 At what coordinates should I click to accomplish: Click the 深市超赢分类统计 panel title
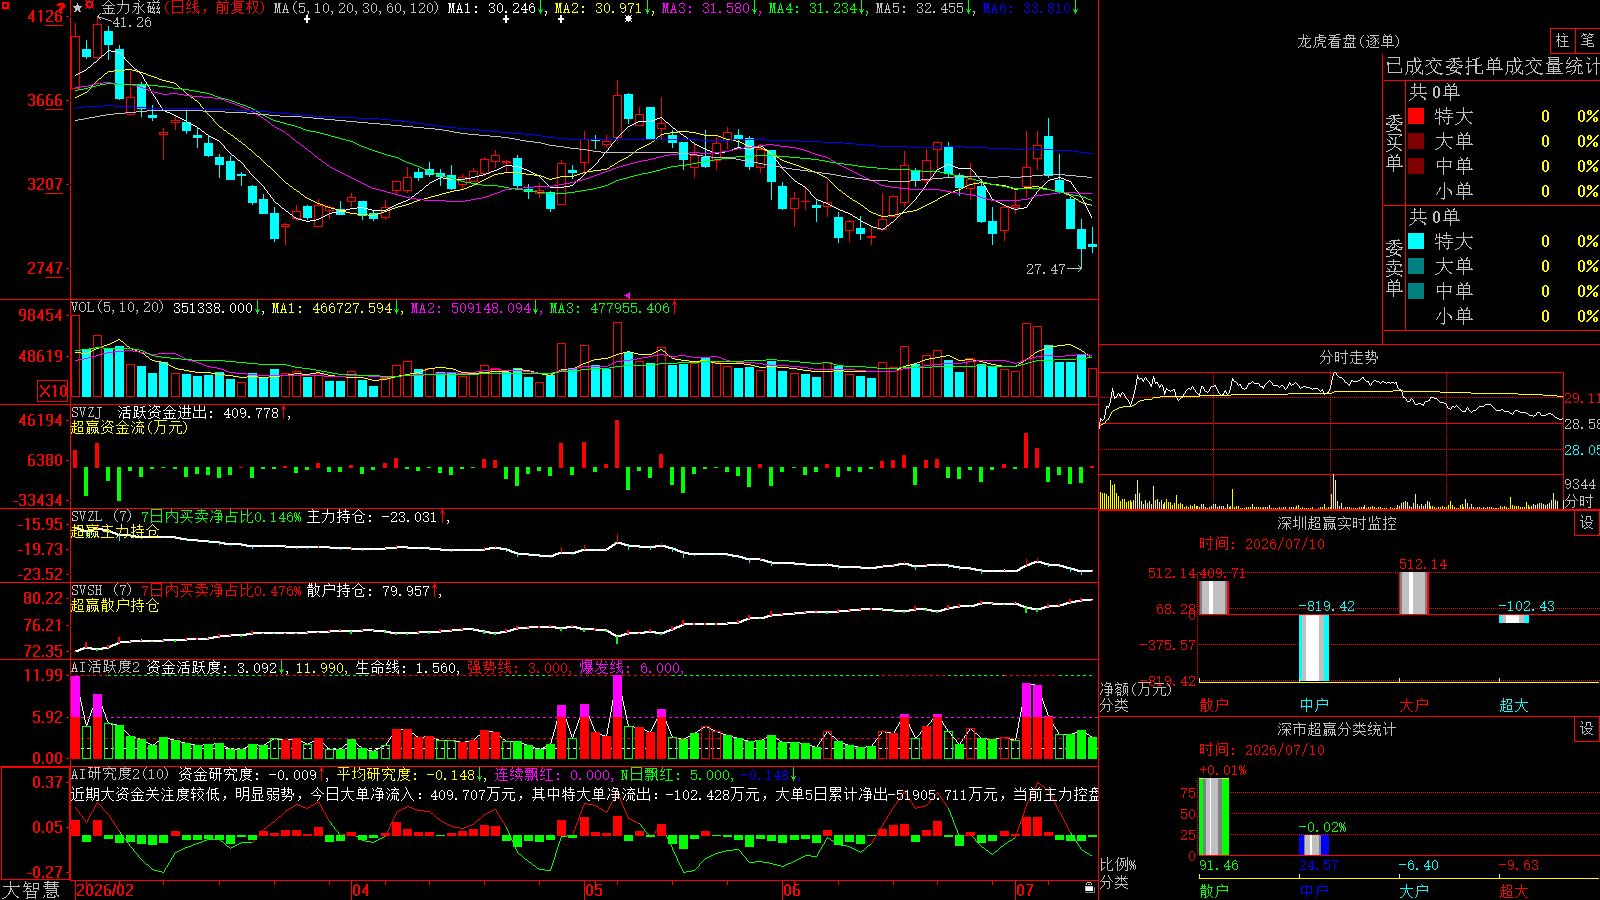[1336, 729]
